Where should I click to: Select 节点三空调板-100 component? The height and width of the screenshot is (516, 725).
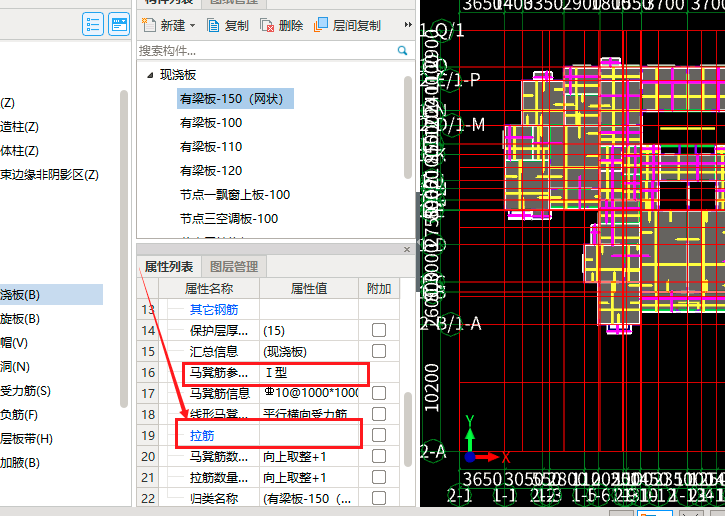coord(229,219)
